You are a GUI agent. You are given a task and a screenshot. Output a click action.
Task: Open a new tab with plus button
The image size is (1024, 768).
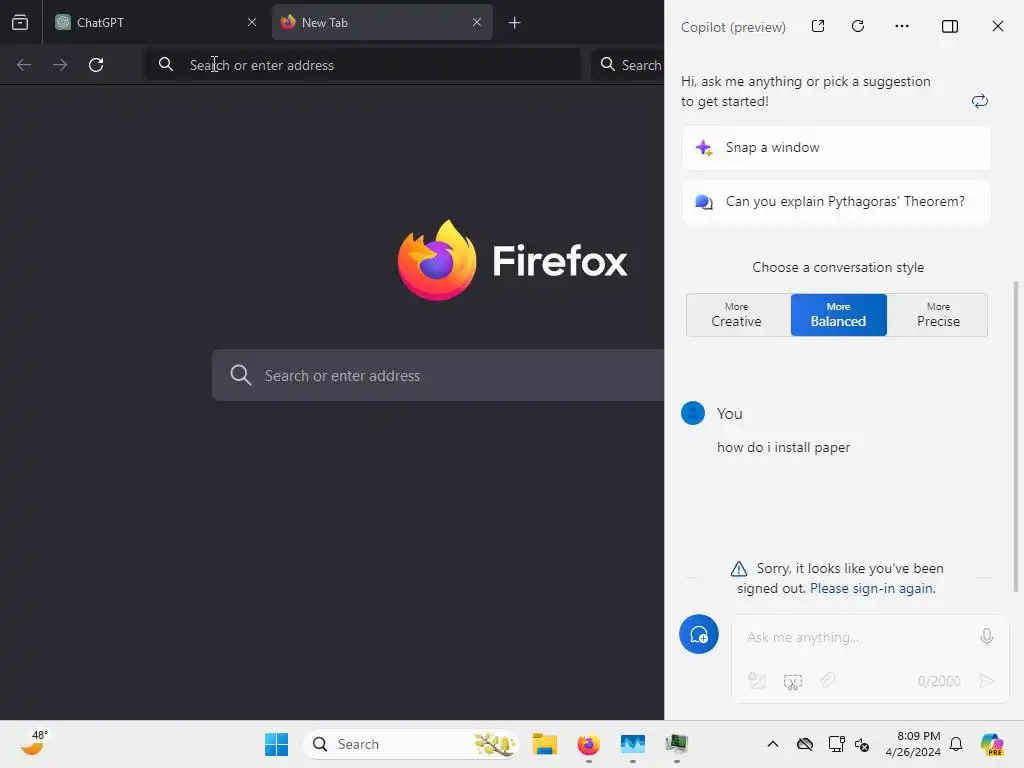tap(515, 23)
